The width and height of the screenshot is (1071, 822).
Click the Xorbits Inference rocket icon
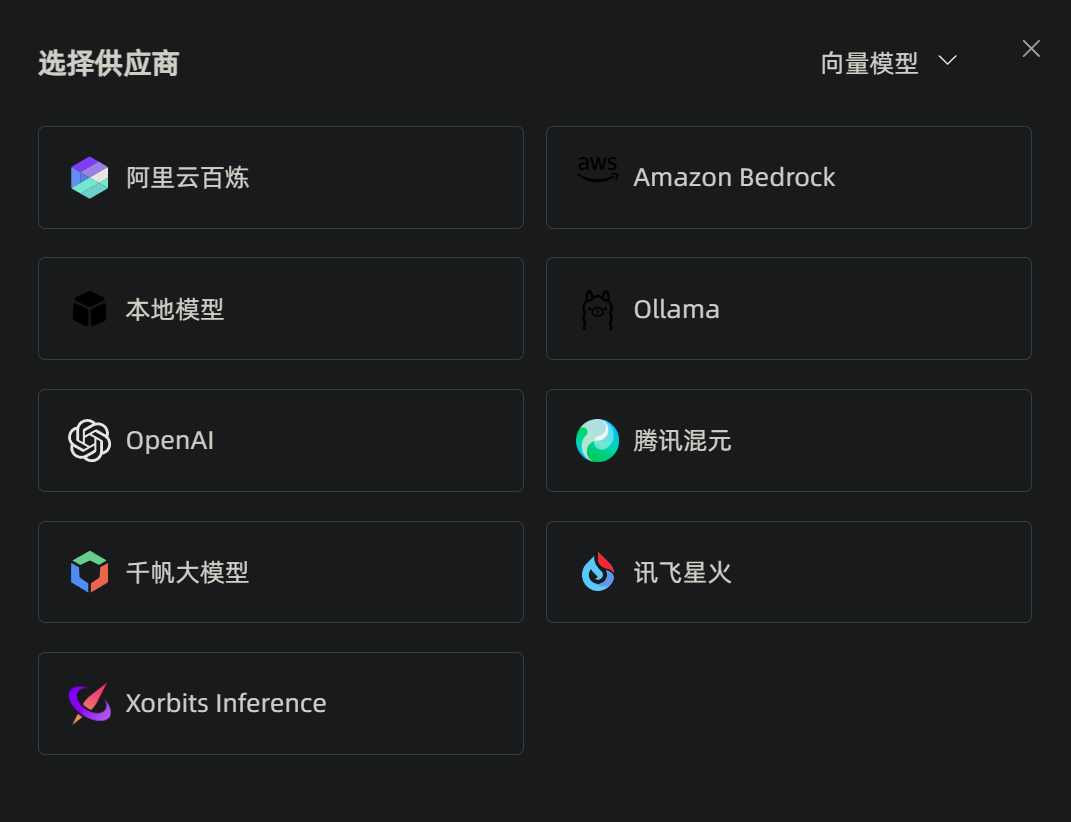pos(89,703)
